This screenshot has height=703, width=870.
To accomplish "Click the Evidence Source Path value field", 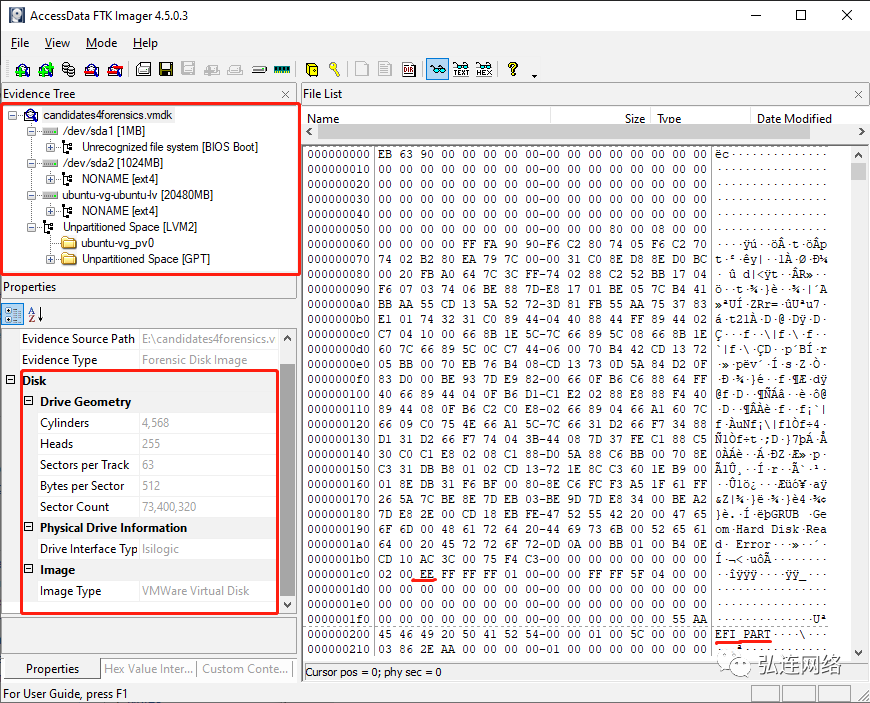I will click(209, 338).
